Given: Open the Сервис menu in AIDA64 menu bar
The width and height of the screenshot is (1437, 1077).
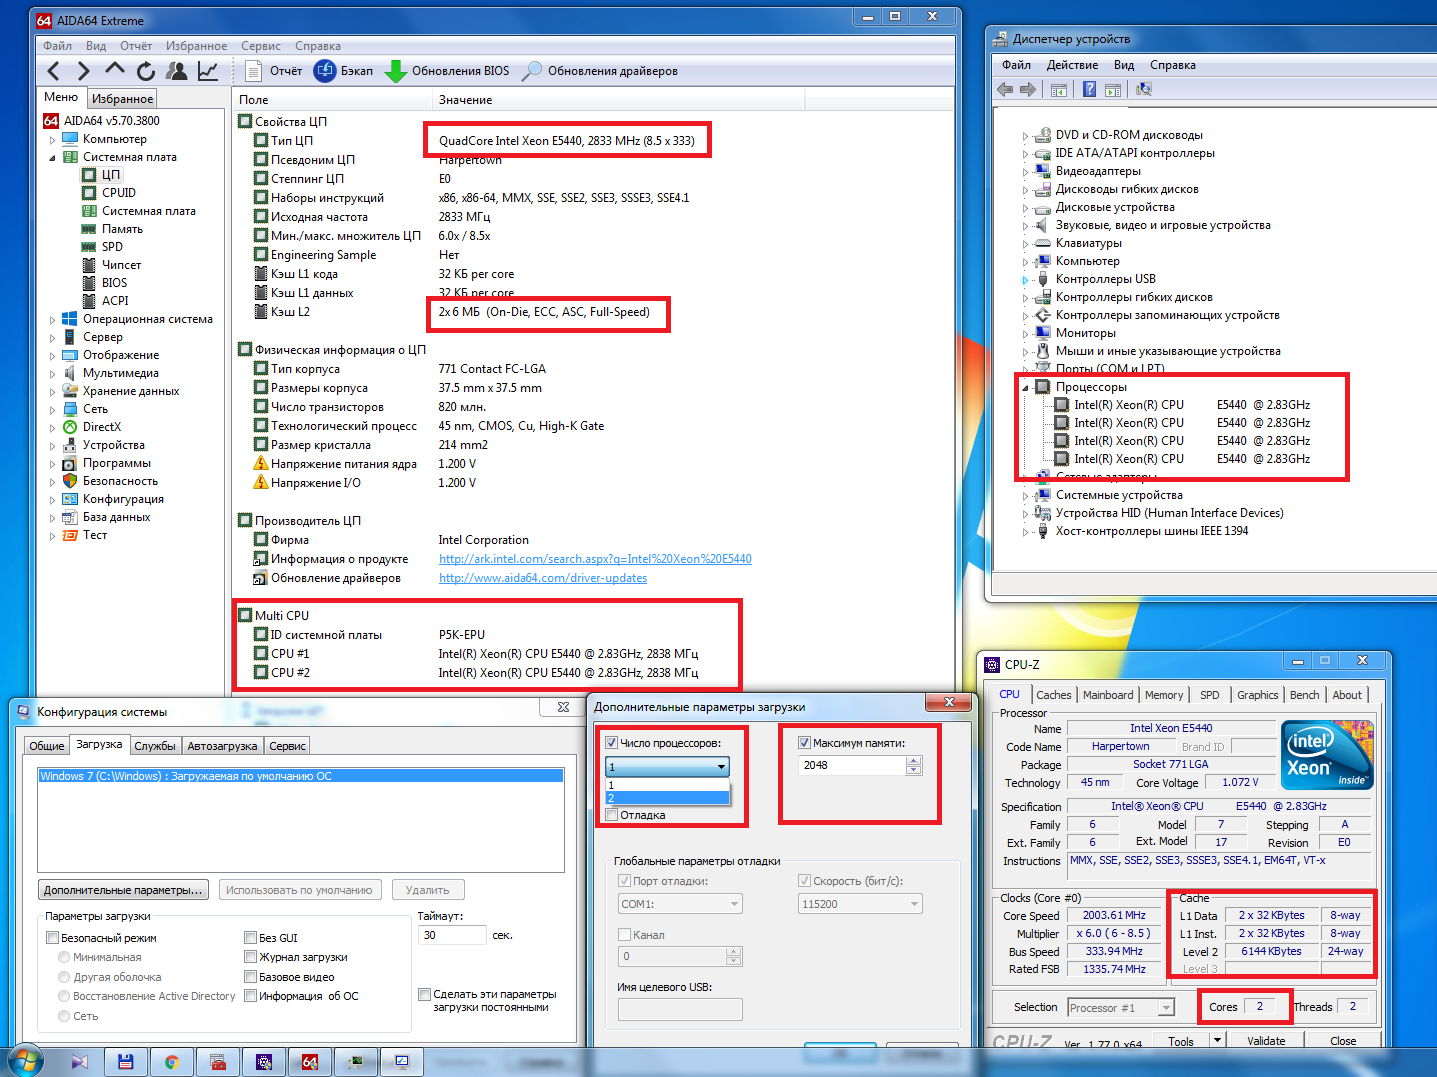Looking at the screenshot, I should (x=261, y=46).
